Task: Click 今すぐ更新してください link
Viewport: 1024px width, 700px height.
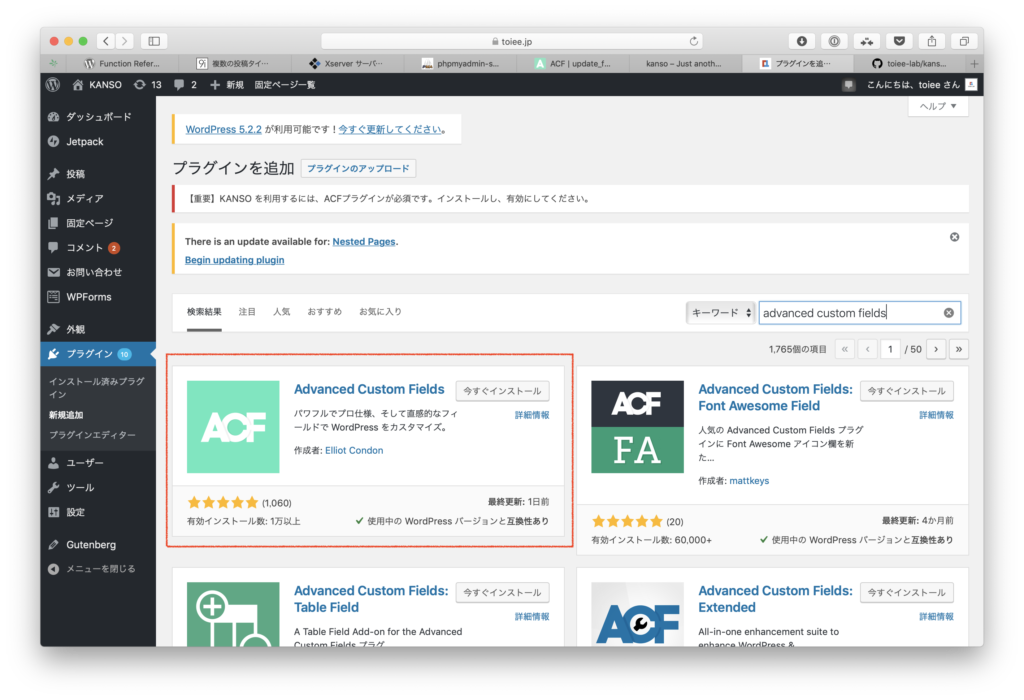Action: (x=390, y=129)
